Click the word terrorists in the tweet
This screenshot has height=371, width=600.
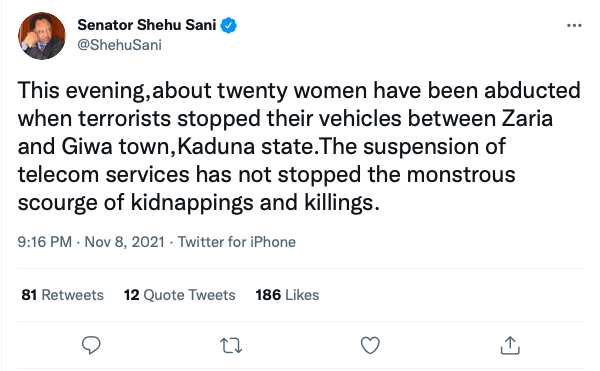click(x=124, y=119)
